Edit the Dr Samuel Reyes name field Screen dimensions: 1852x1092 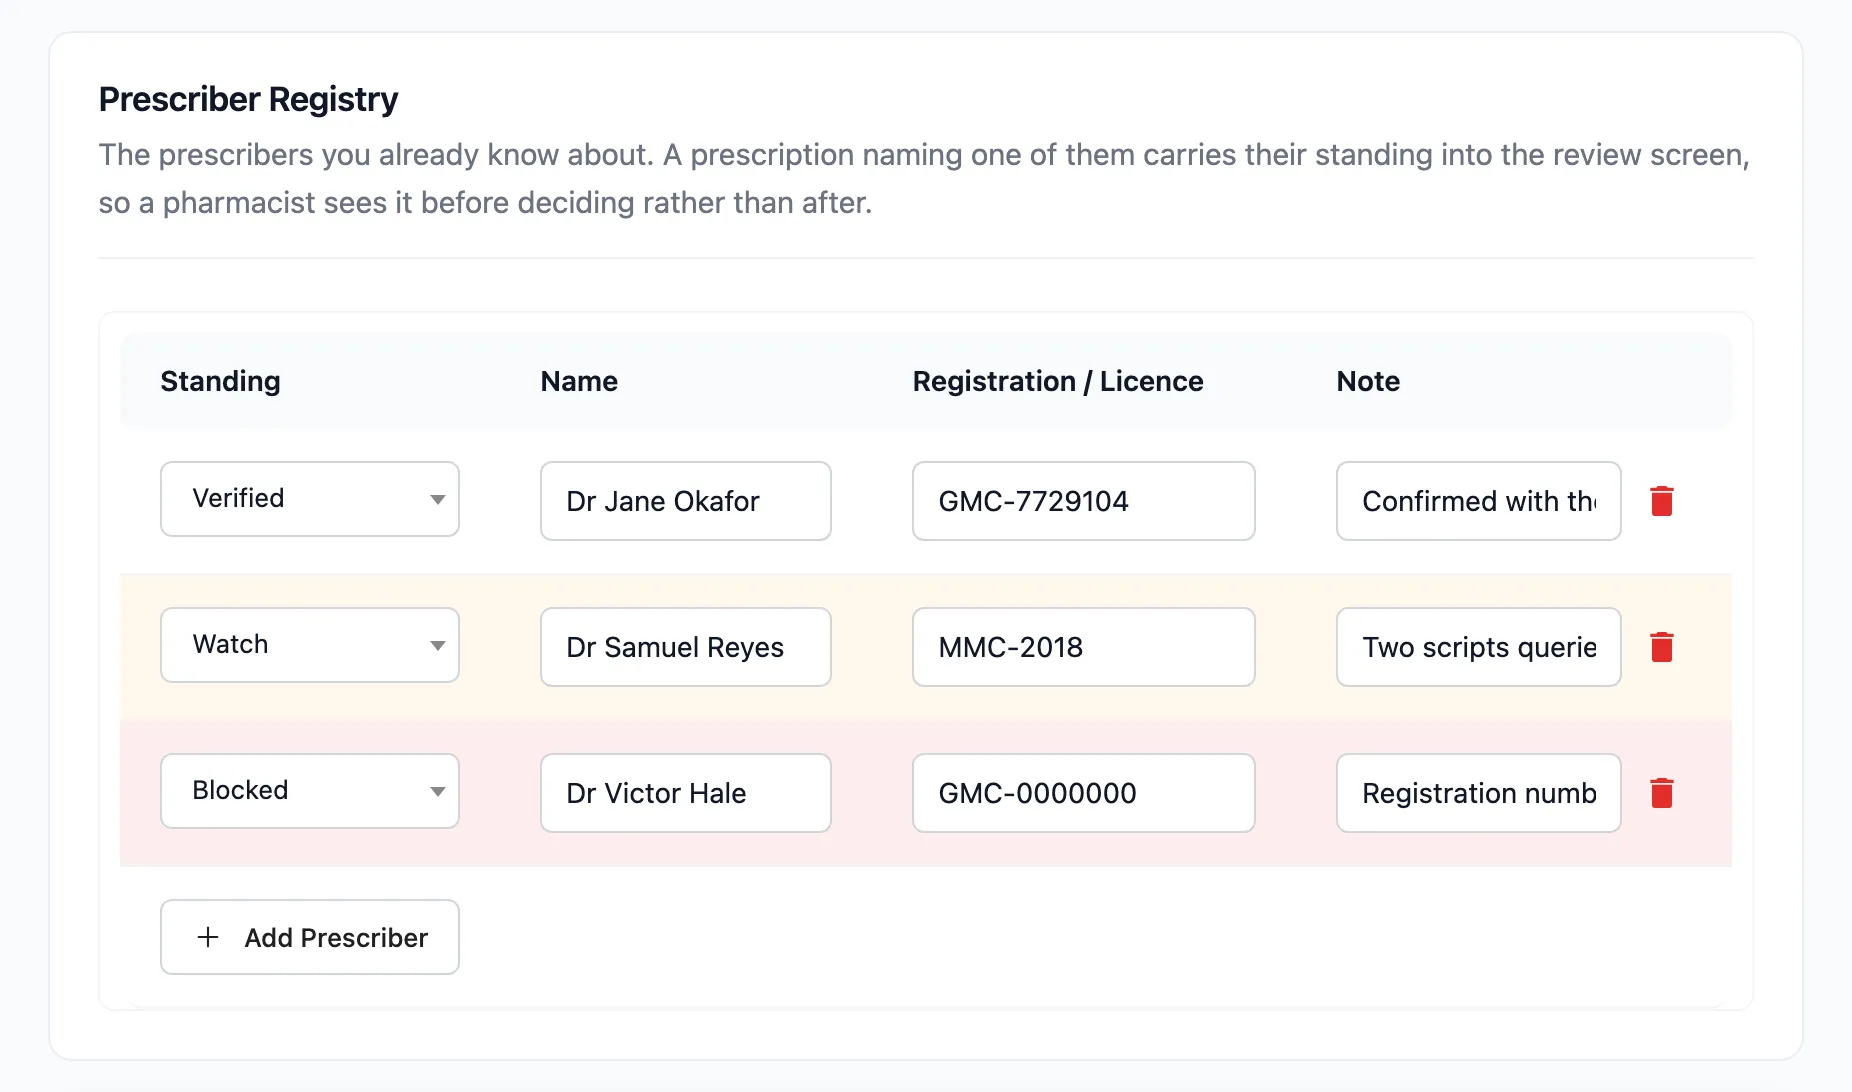tap(686, 647)
